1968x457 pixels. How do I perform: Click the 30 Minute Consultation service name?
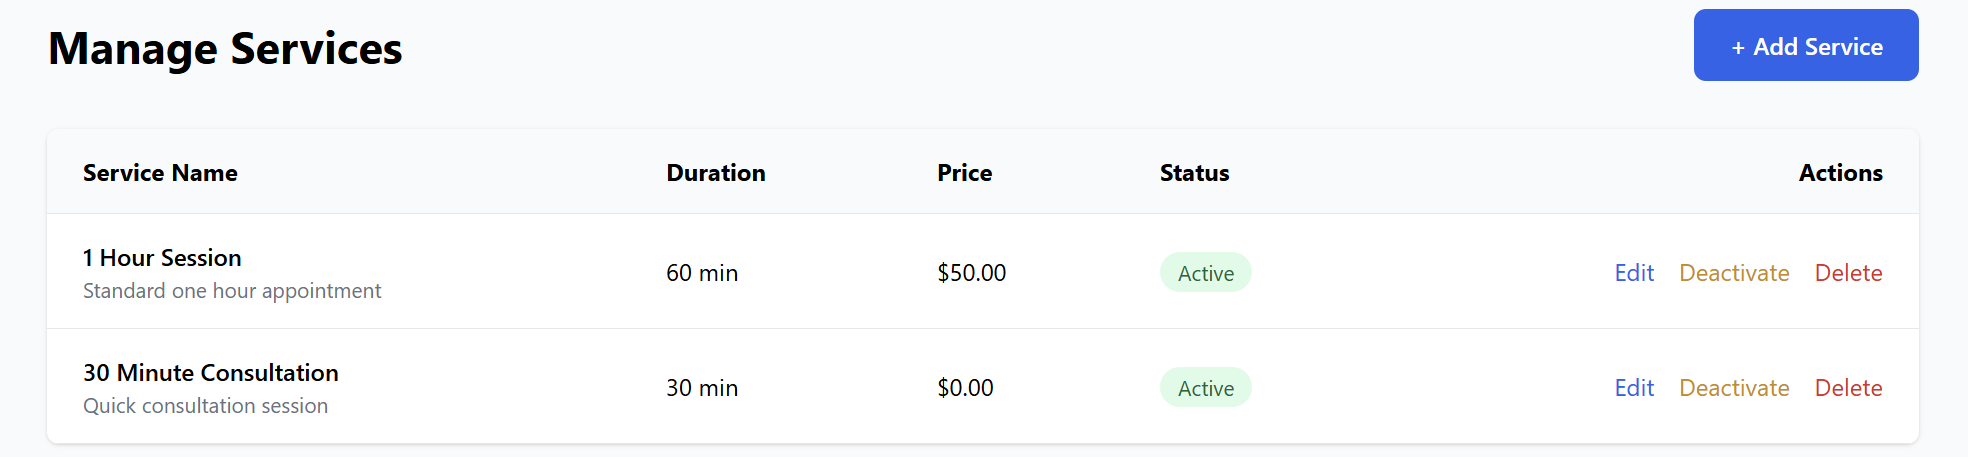pyautogui.click(x=211, y=373)
